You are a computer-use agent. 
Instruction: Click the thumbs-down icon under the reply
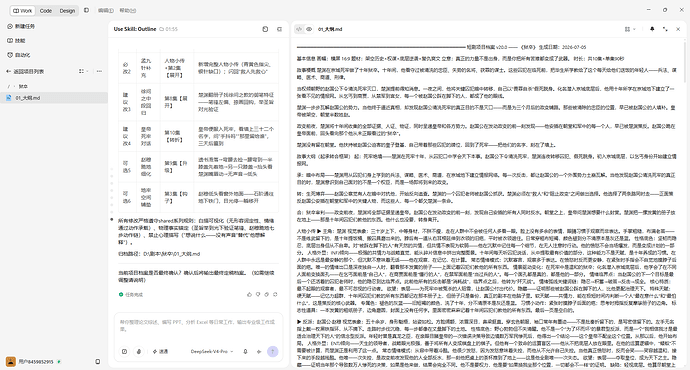[x=258, y=294]
